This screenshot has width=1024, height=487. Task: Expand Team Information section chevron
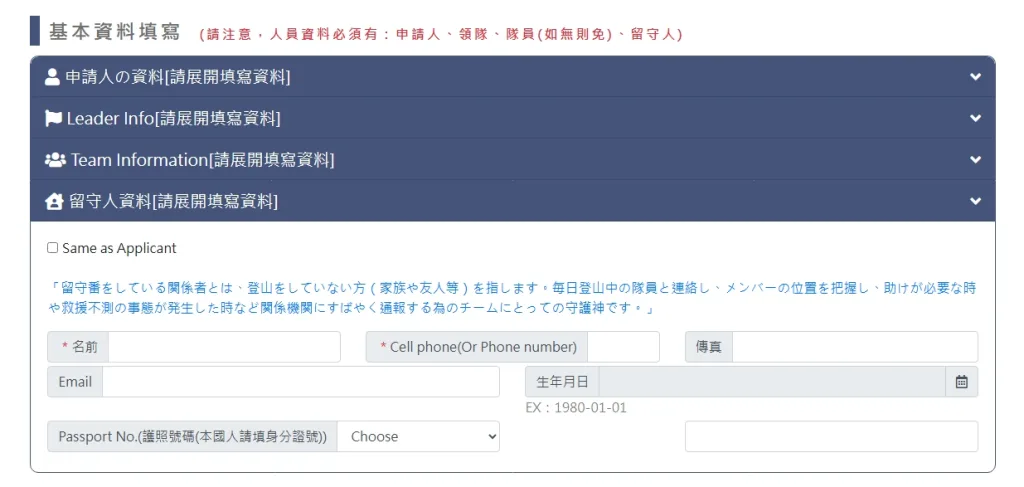tap(975, 159)
